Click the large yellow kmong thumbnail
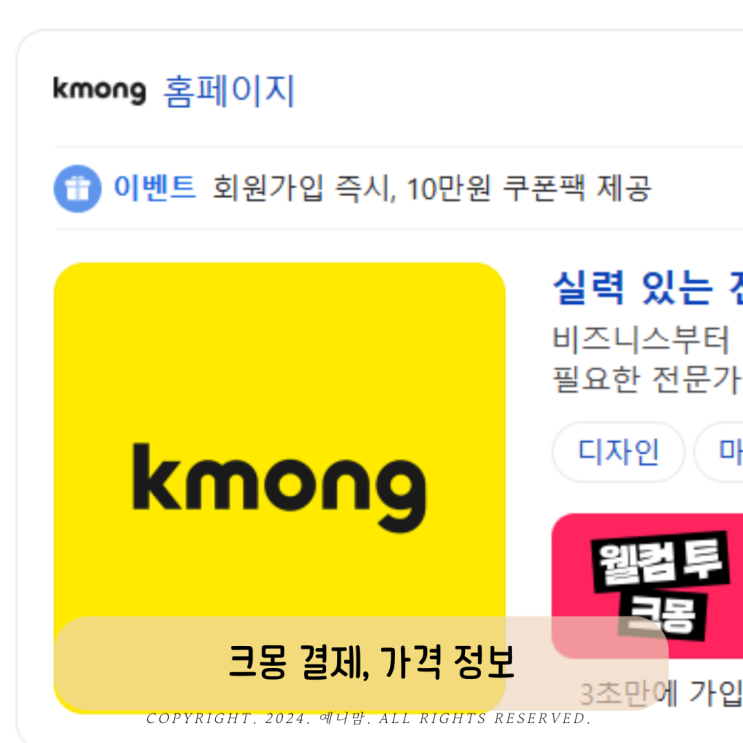This screenshot has width=743, height=743. tap(280, 488)
